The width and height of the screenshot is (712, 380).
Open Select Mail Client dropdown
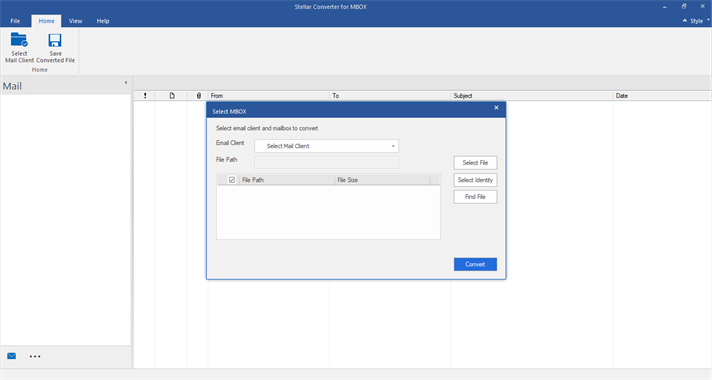(x=326, y=146)
